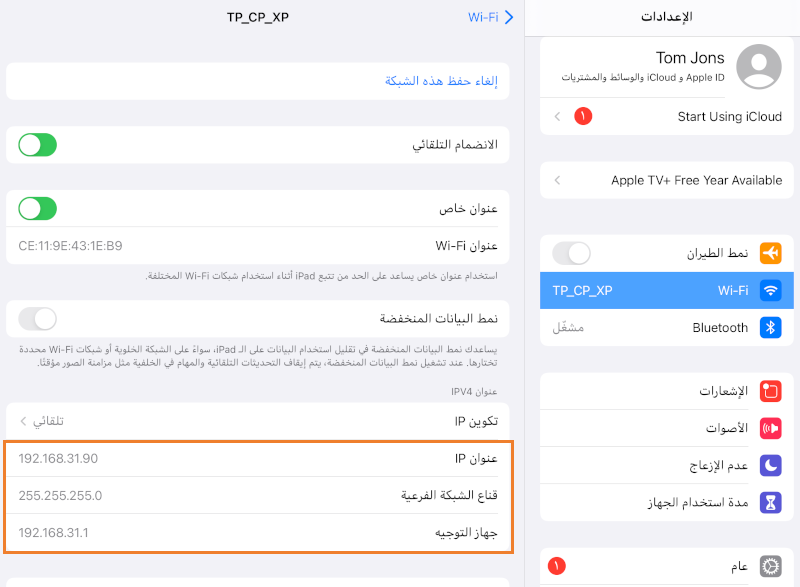Image resolution: width=800 pixels, height=587 pixels.
Task: Select the Bluetooth icon in the sidebar
Action: [x=770, y=327]
